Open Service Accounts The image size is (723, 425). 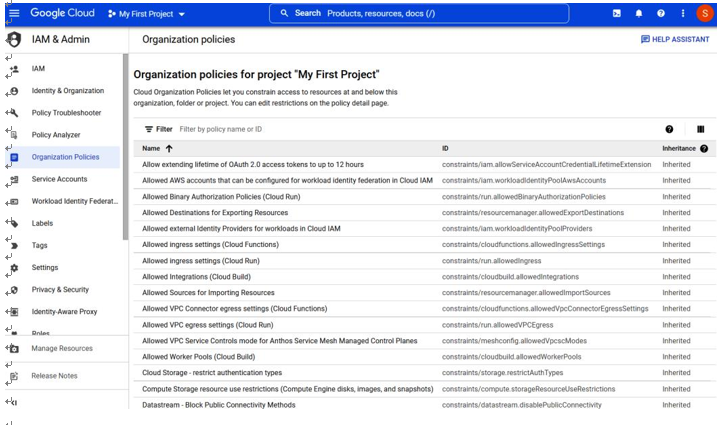pos(59,179)
